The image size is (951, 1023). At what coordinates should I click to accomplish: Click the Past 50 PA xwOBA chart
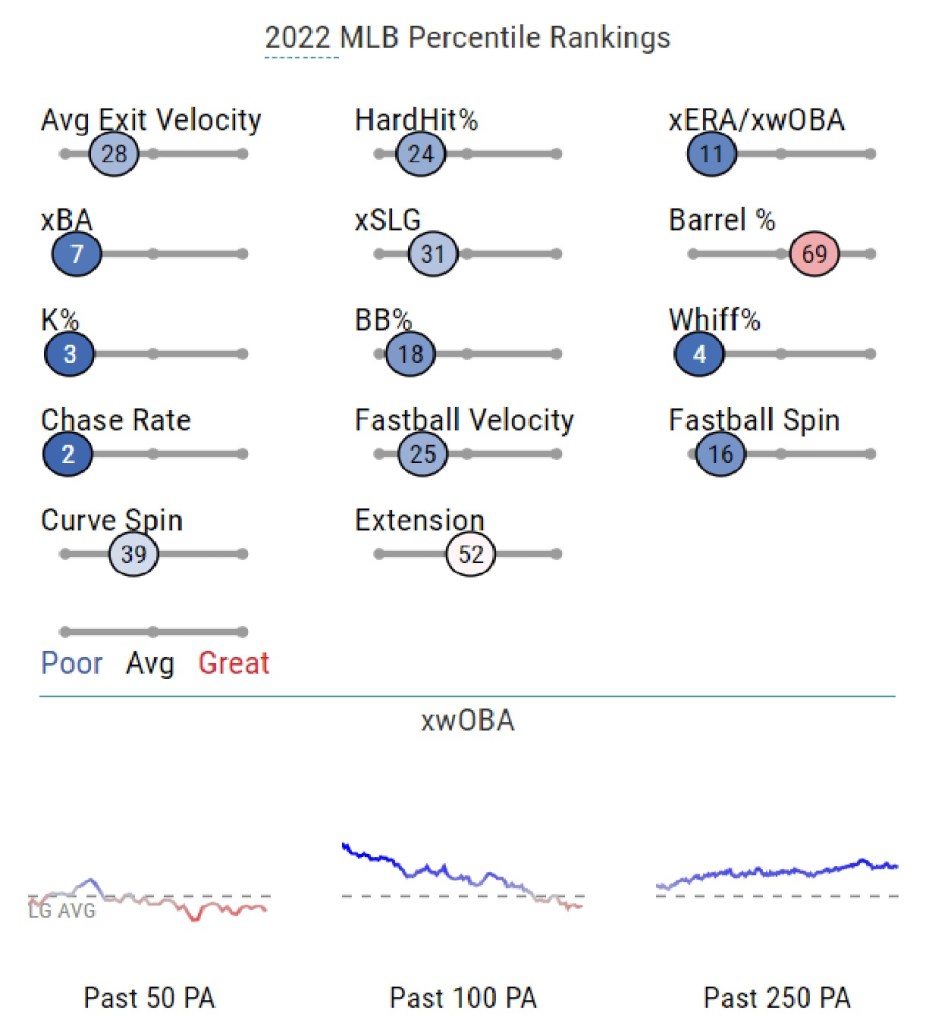point(149,898)
